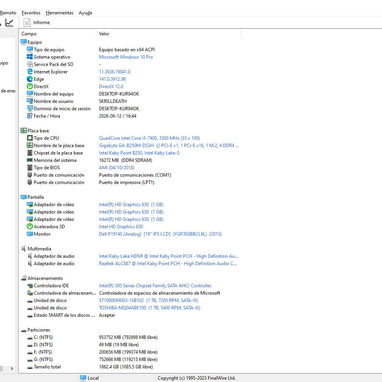
Task: Open the DirectX 12.0 link
Action: pyautogui.click(x=111, y=86)
